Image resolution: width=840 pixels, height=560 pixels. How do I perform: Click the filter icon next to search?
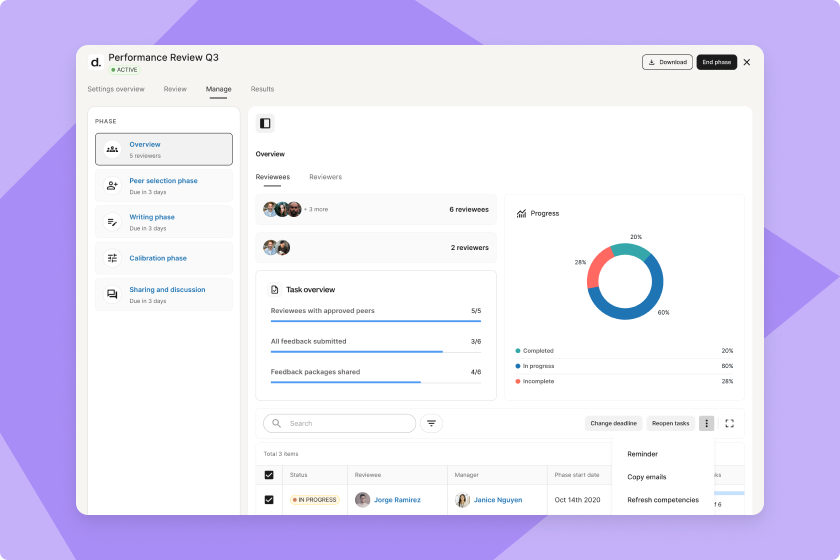coord(431,423)
